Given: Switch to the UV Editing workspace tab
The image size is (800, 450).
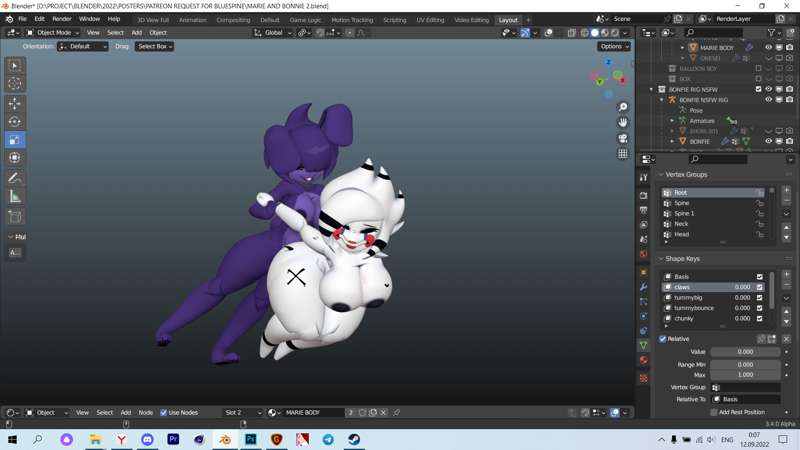Looking at the screenshot, I should click(x=430, y=20).
